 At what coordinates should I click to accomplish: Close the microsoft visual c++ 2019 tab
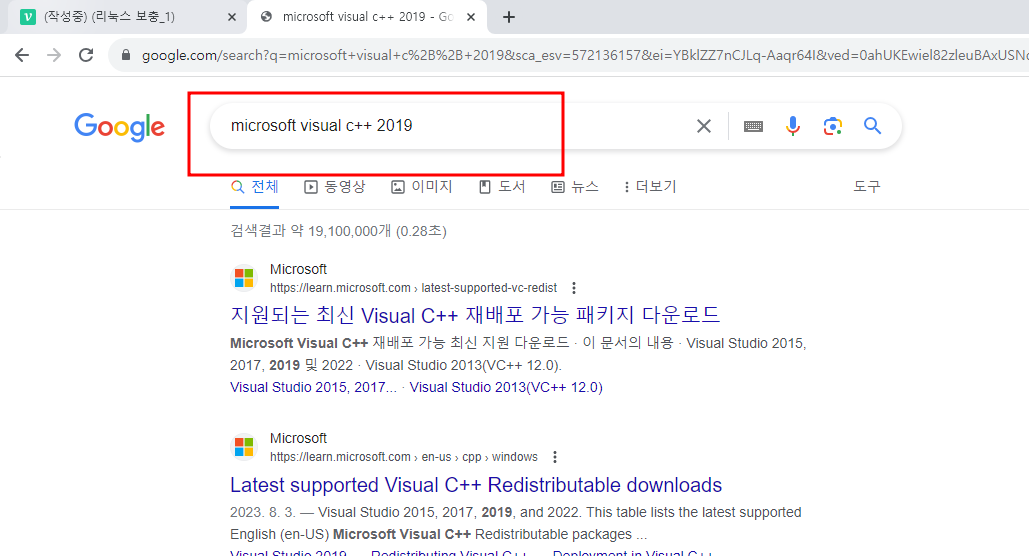(x=471, y=17)
